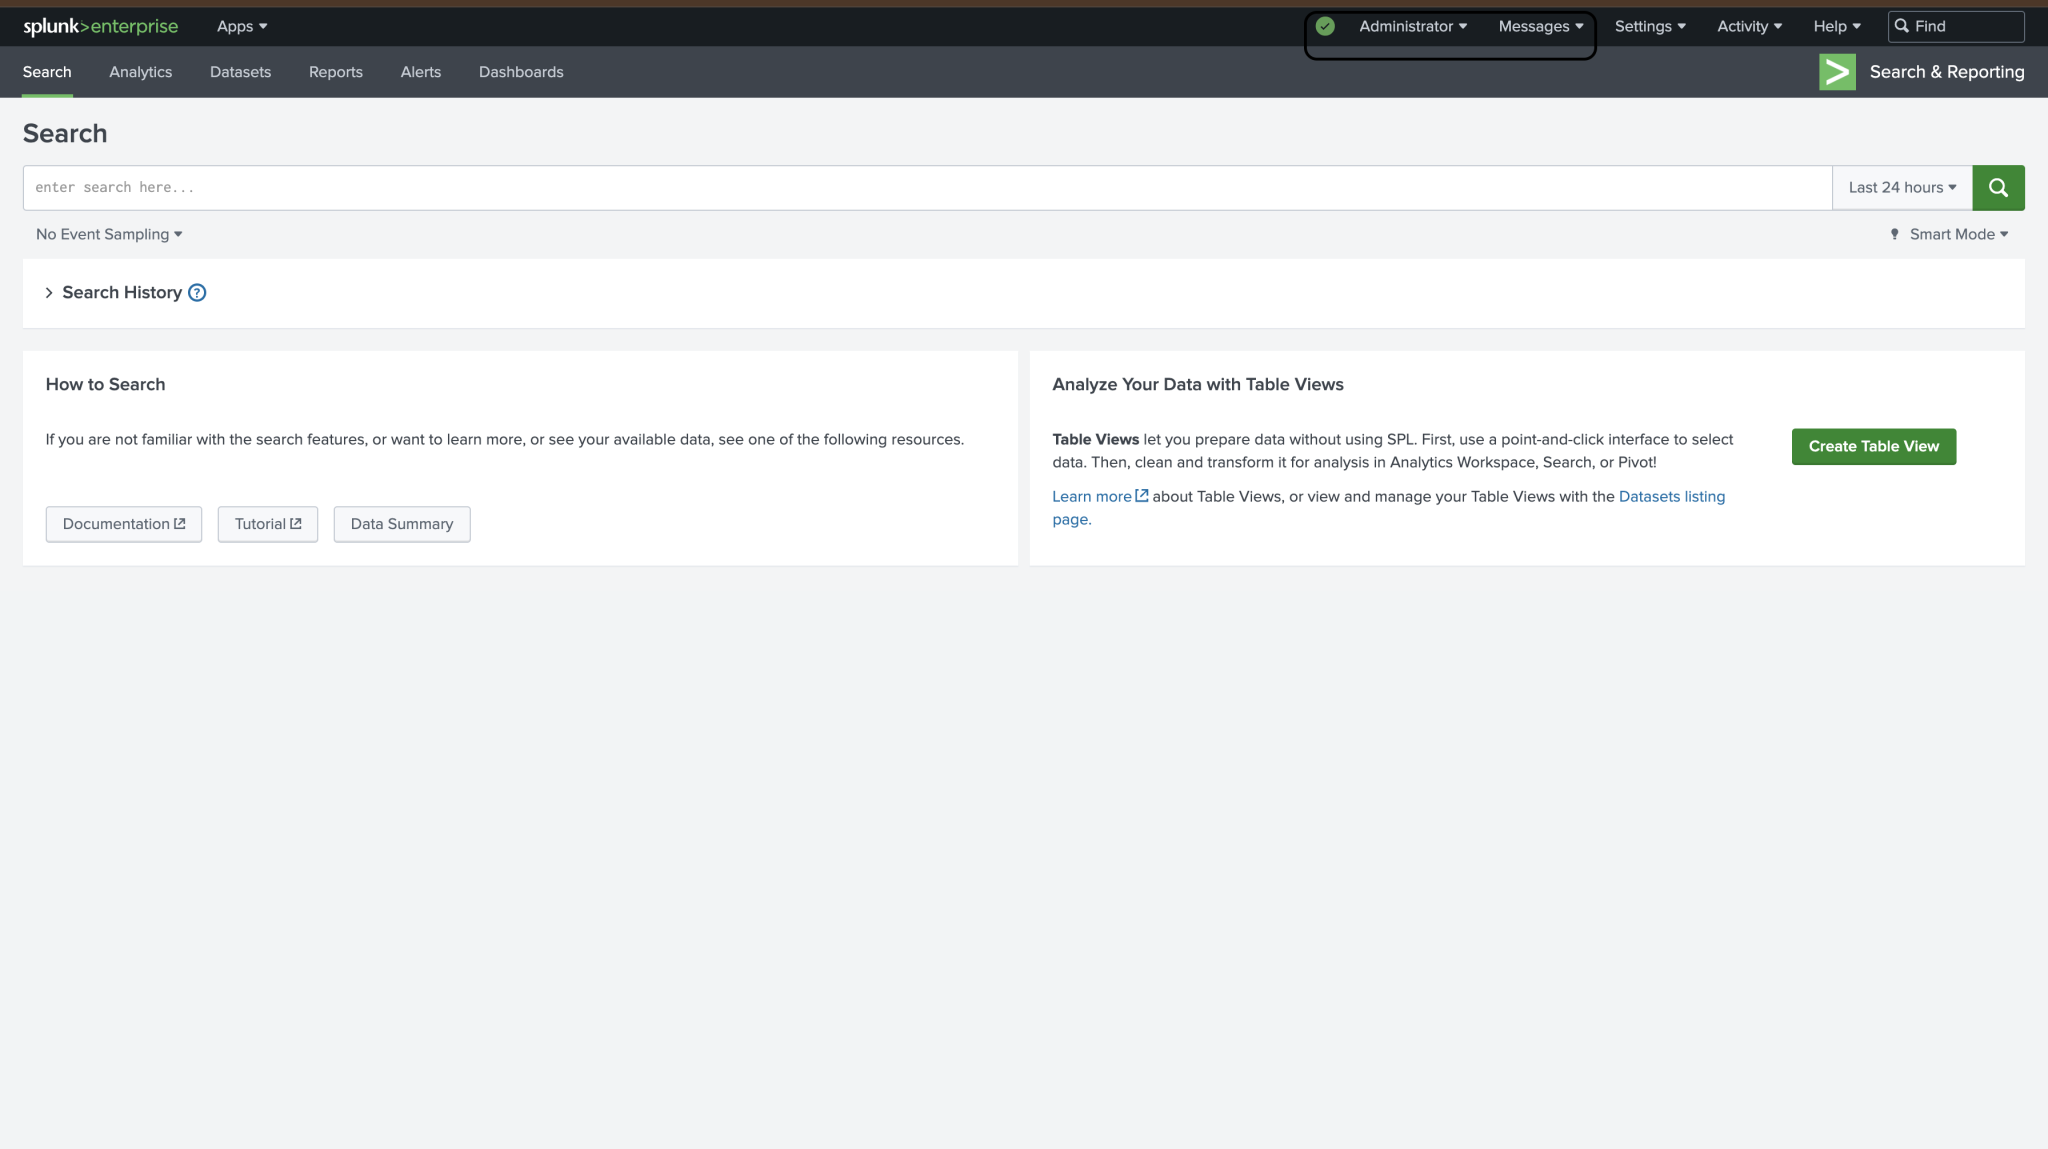Click the green checkmark status icon

1325,25
